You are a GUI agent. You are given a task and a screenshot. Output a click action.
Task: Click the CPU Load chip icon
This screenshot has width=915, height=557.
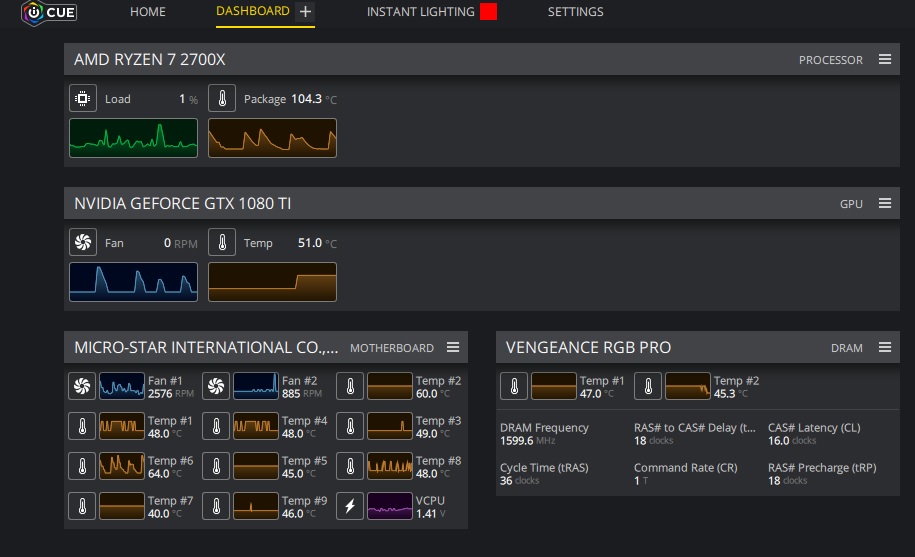click(x=83, y=99)
